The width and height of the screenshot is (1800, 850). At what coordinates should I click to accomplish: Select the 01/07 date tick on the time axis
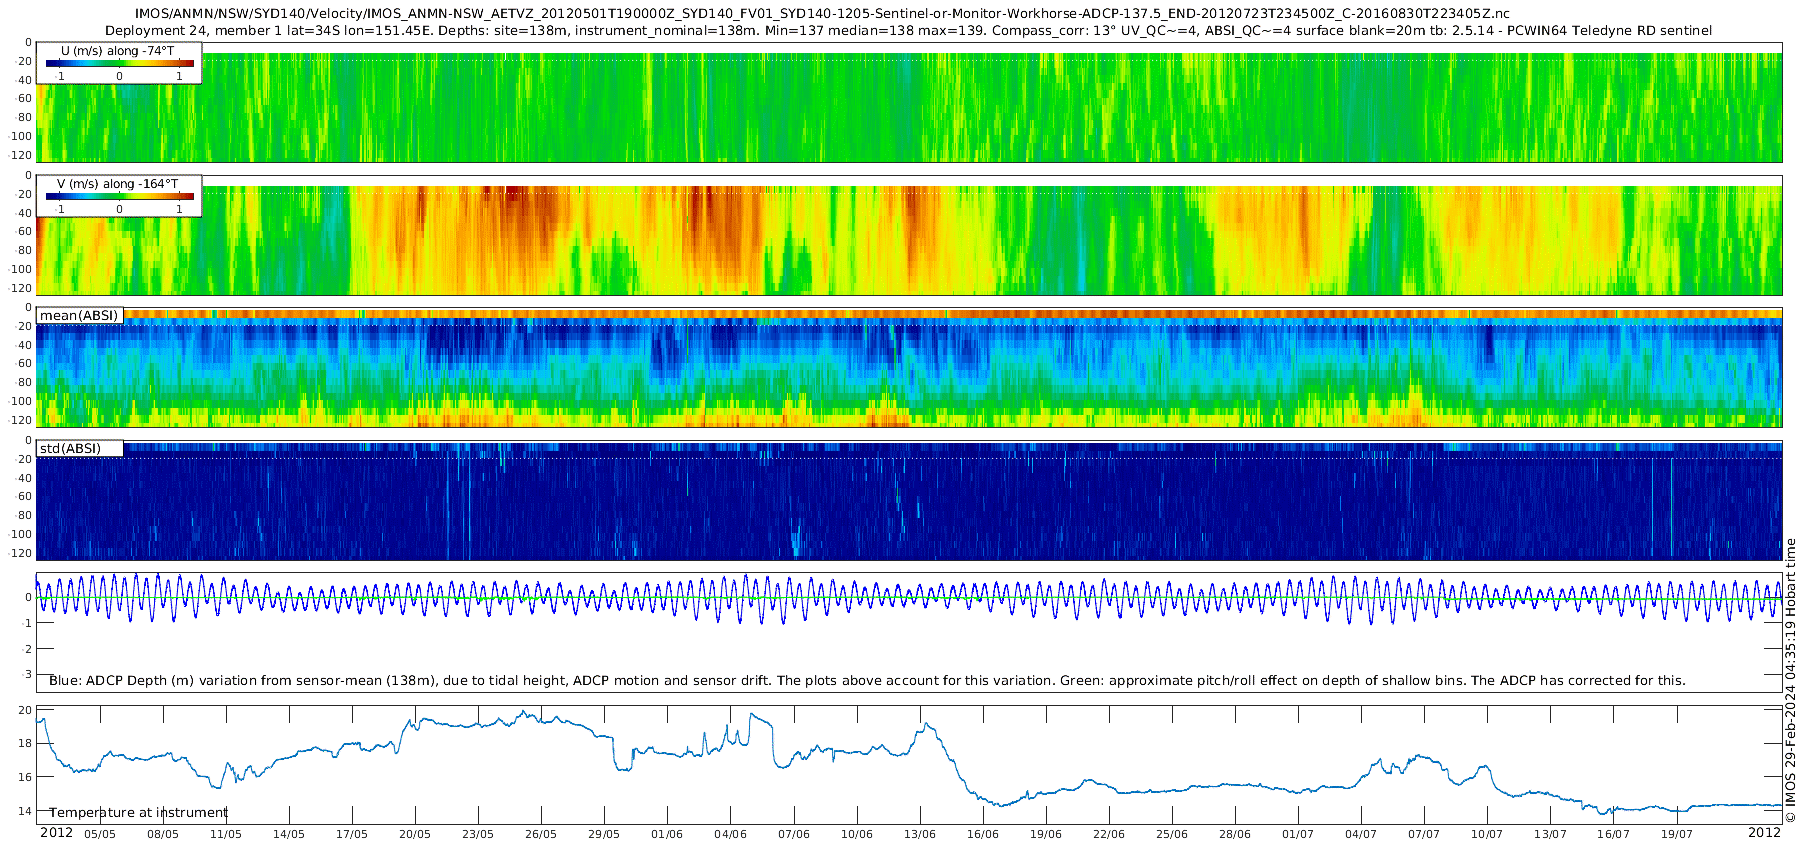click(x=1298, y=834)
